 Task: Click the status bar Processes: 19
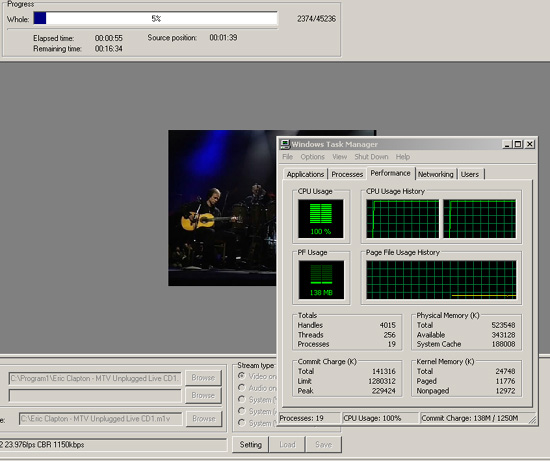[x=309, y=418]
